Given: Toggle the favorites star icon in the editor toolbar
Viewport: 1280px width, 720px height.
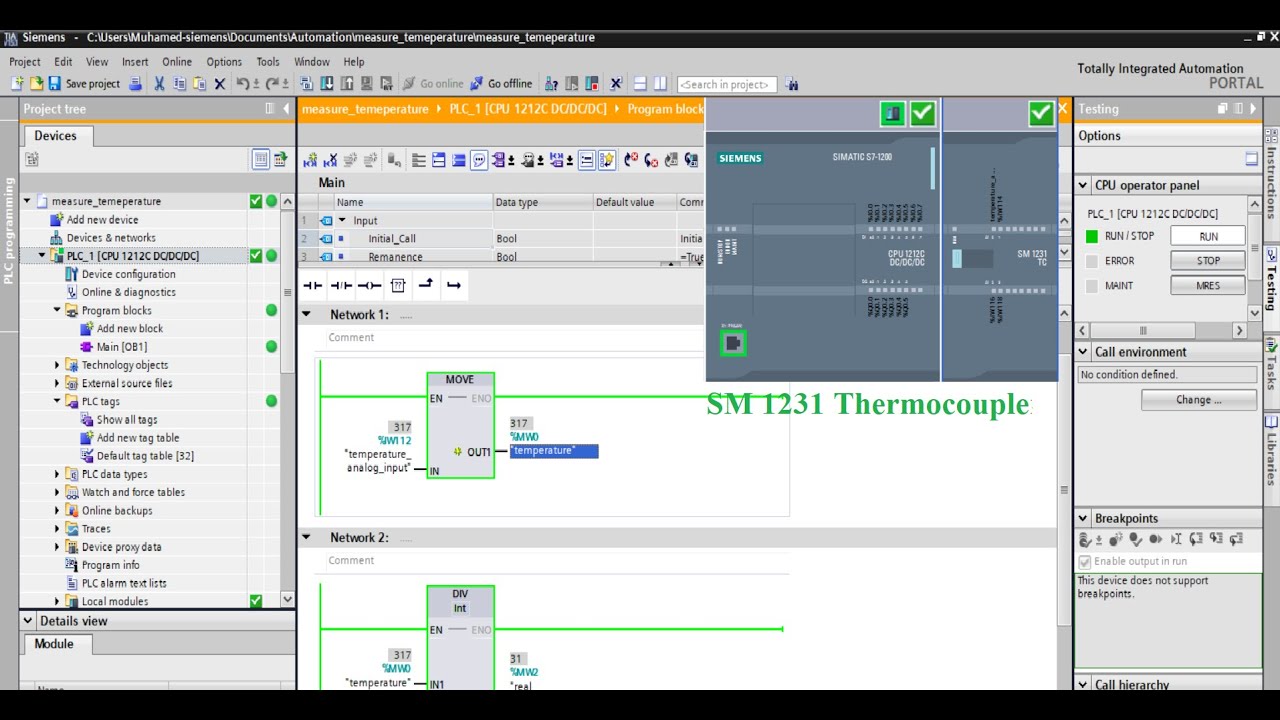Looking at the screenshot, I should click(606, 160).
